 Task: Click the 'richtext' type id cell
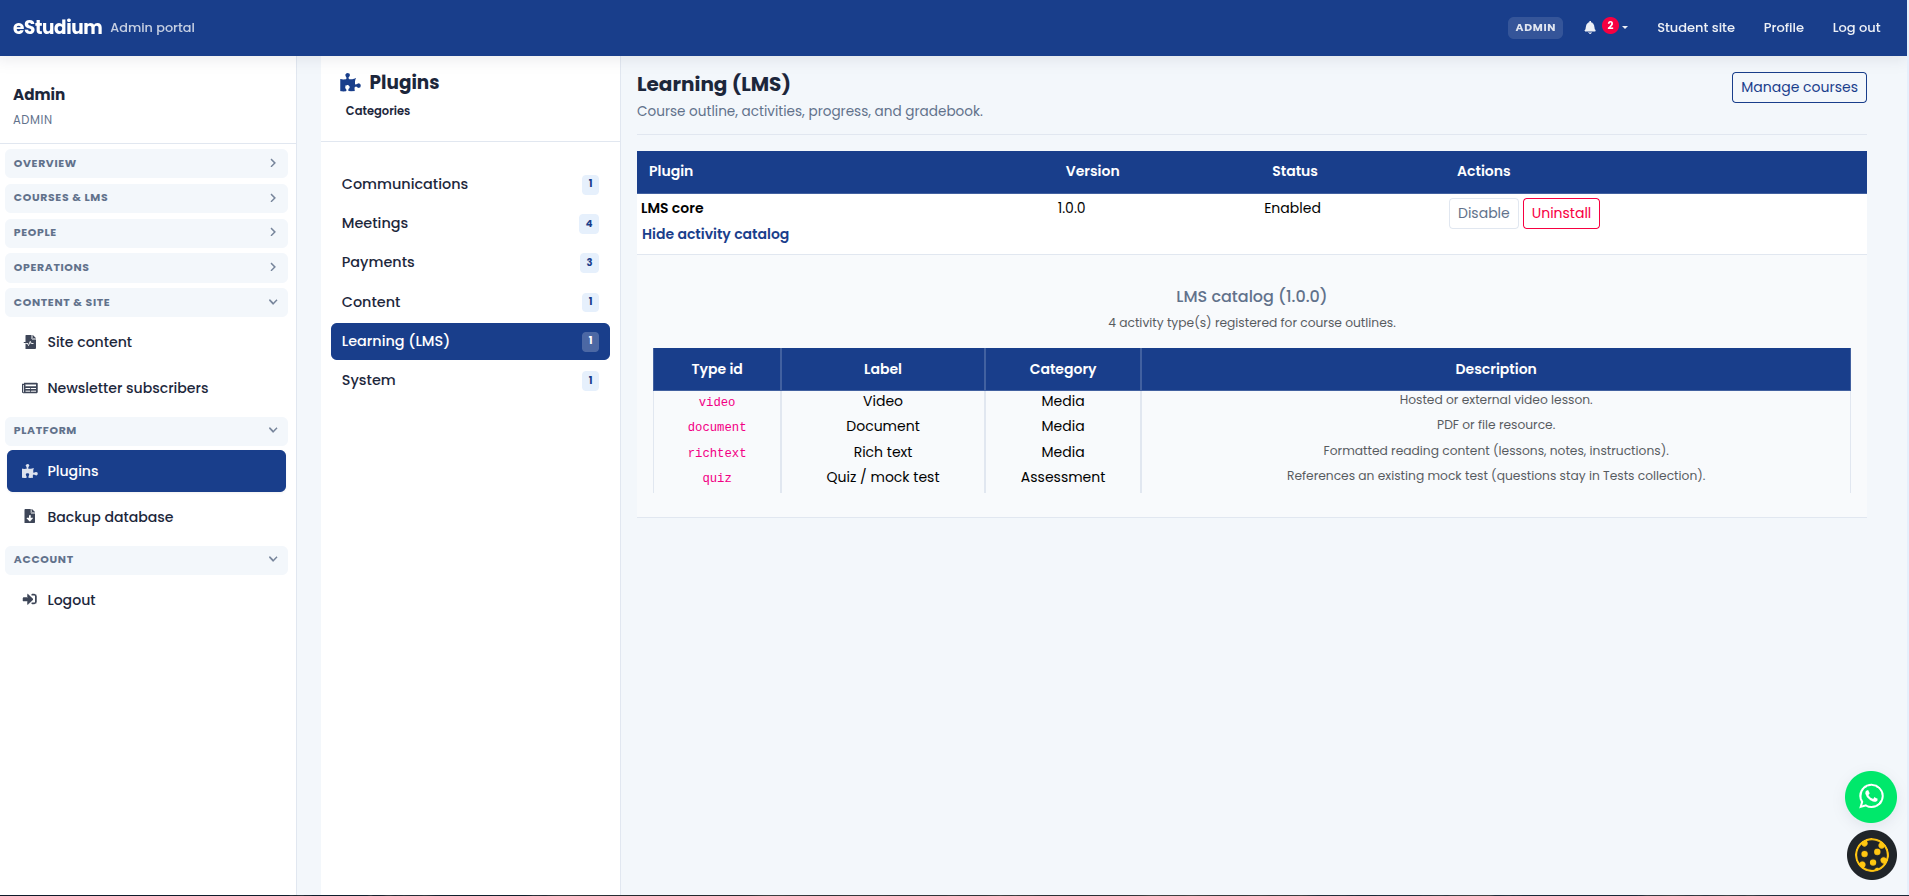tap(717, 453)
